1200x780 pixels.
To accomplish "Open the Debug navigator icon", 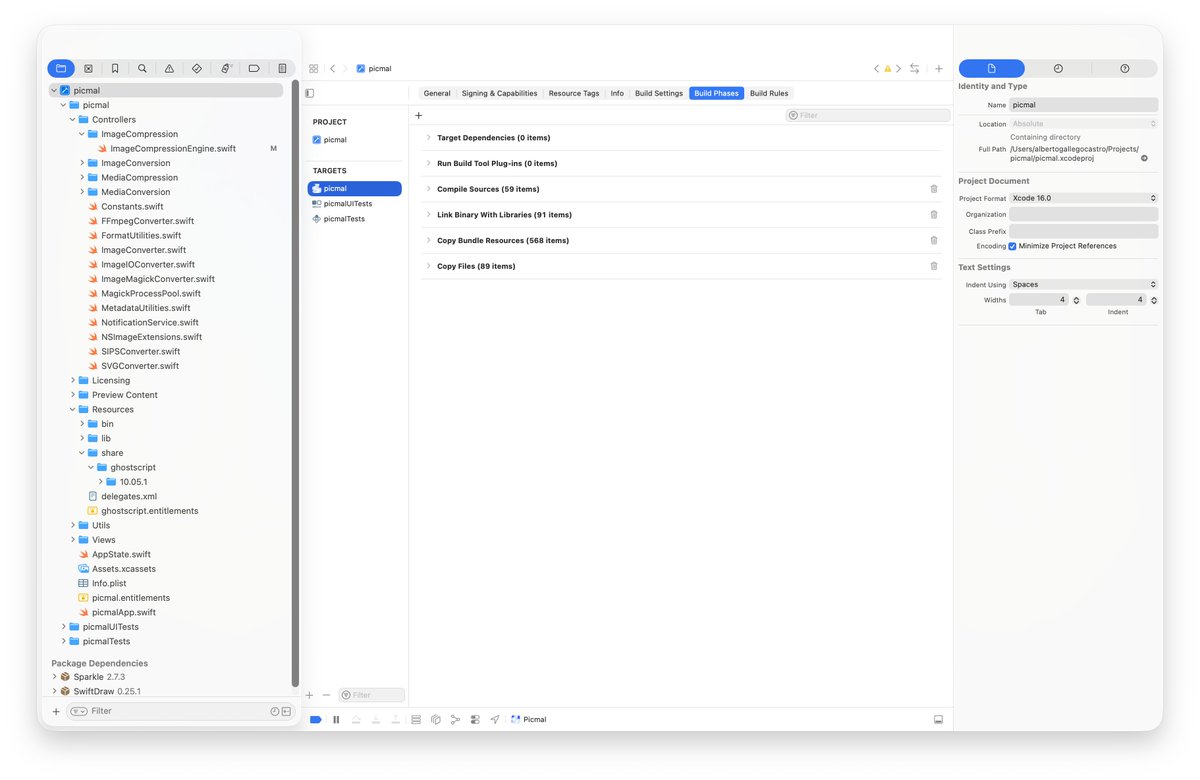I will tap(226, 68).
